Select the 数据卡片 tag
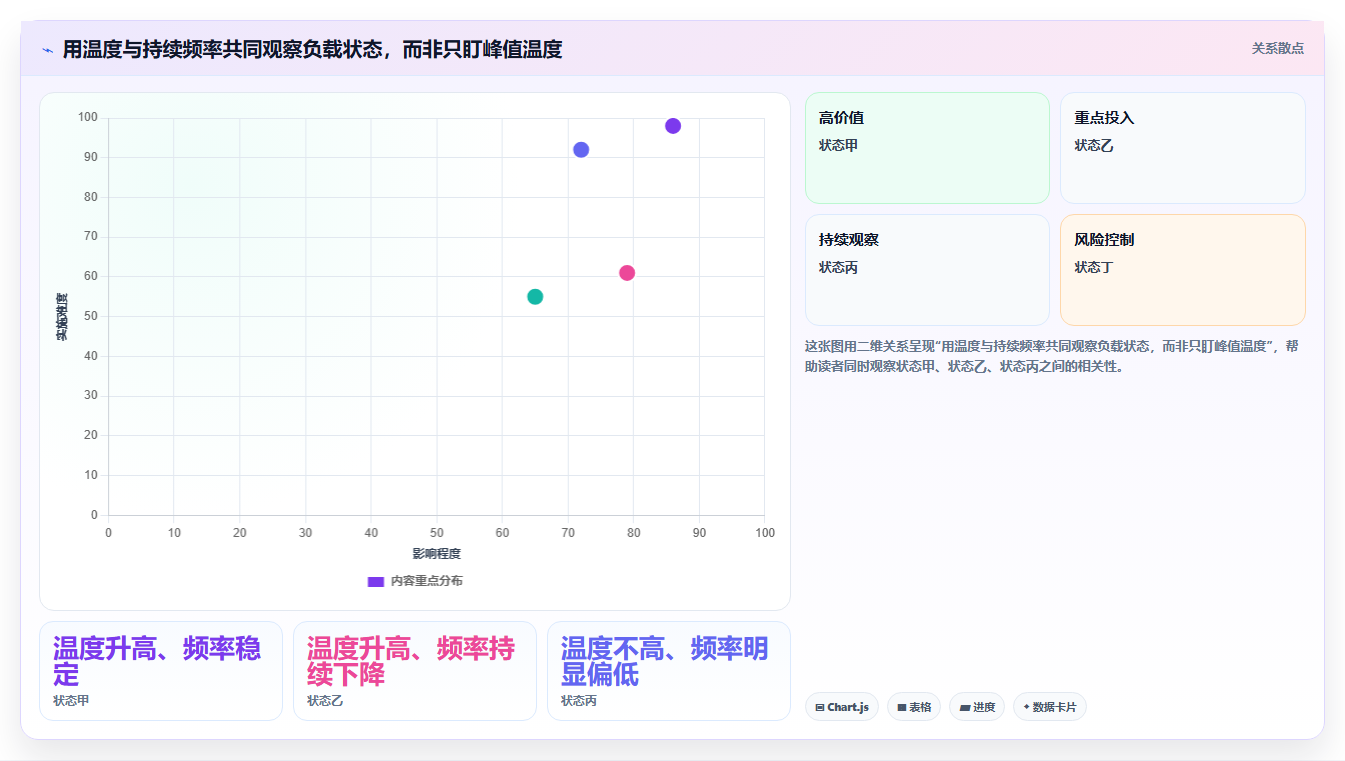The image size is (1345, 761). tap(1050, 707)
